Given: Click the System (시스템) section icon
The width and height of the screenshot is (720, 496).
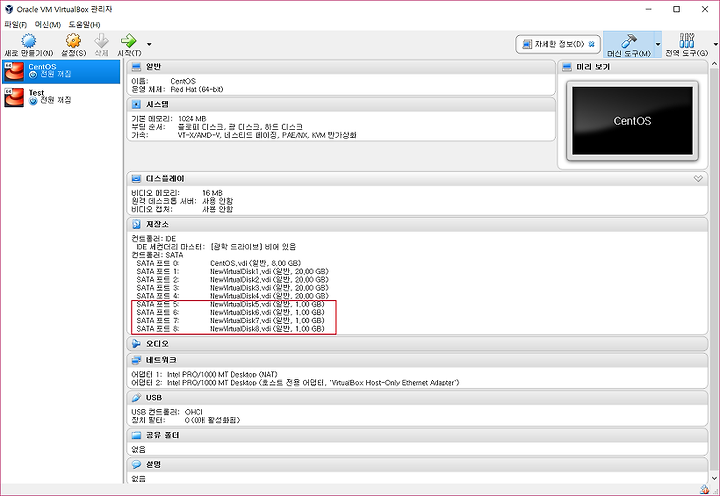Looking at the screenshot, I should pyautogui.click(x=136, y=105).
